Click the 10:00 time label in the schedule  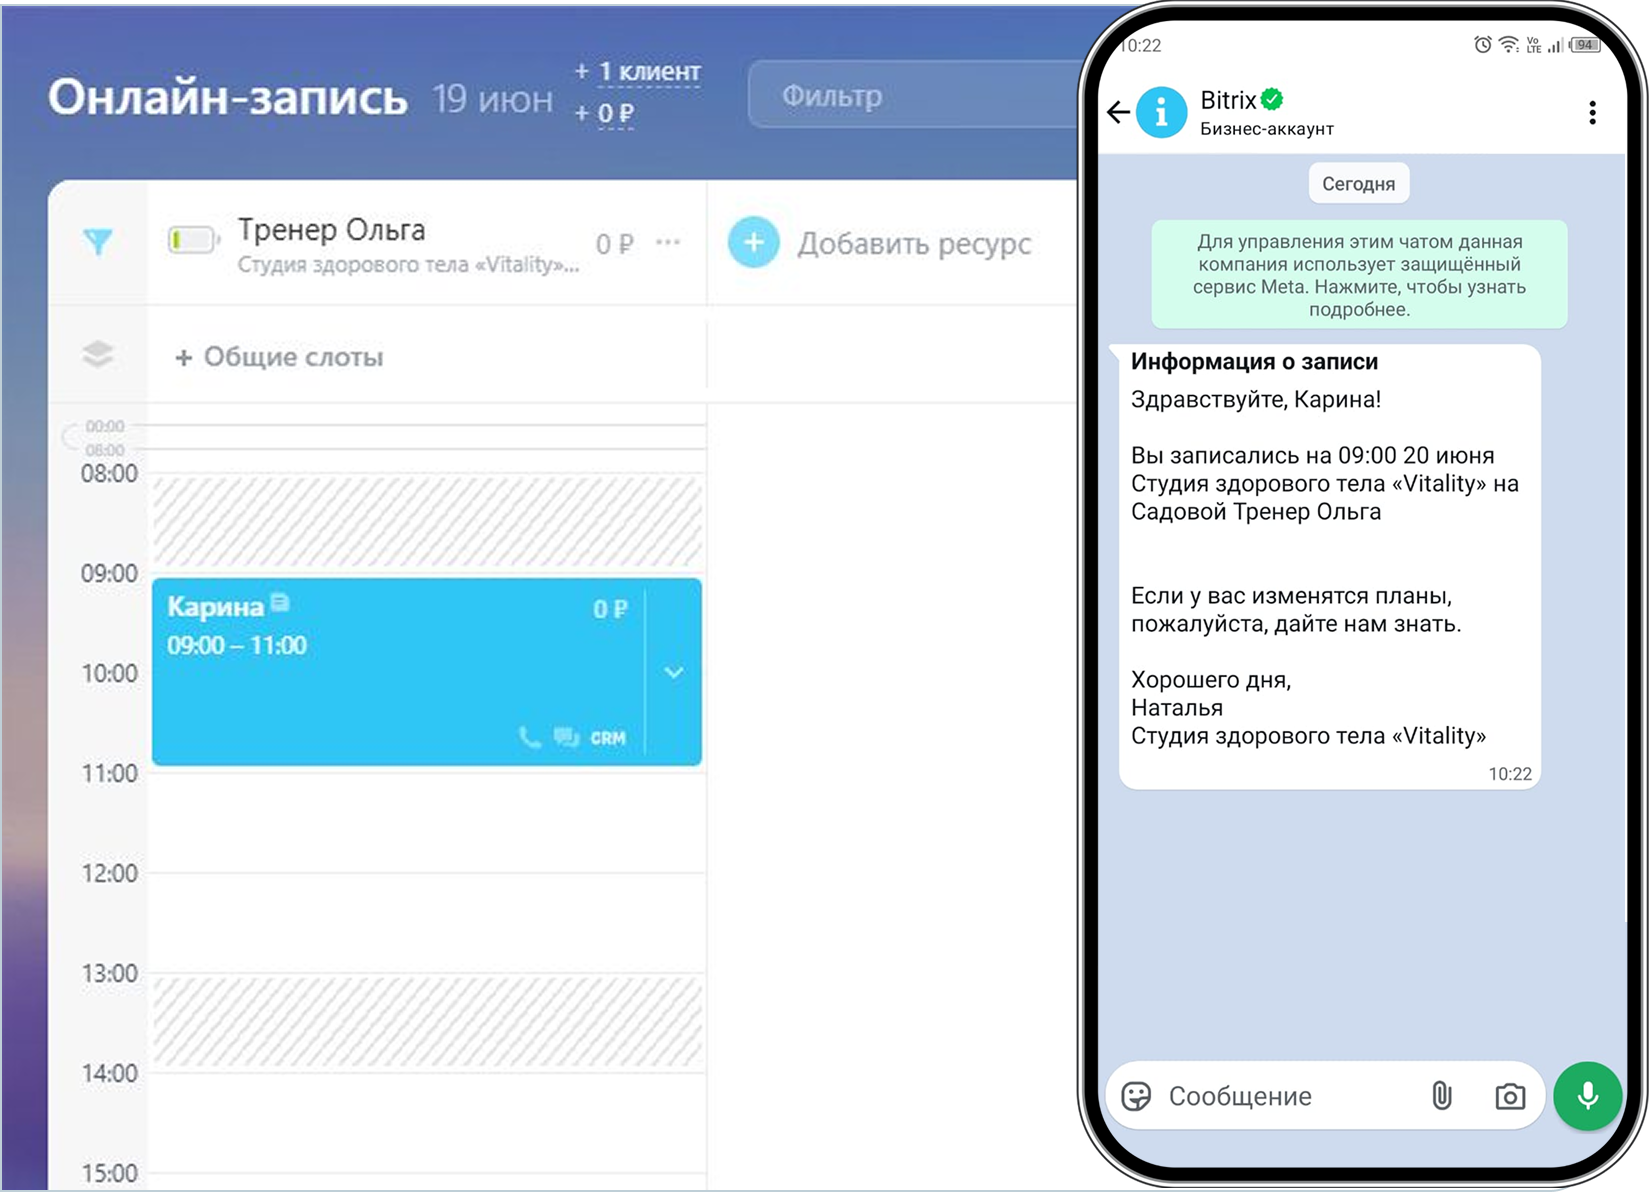(x=109, y=673)
